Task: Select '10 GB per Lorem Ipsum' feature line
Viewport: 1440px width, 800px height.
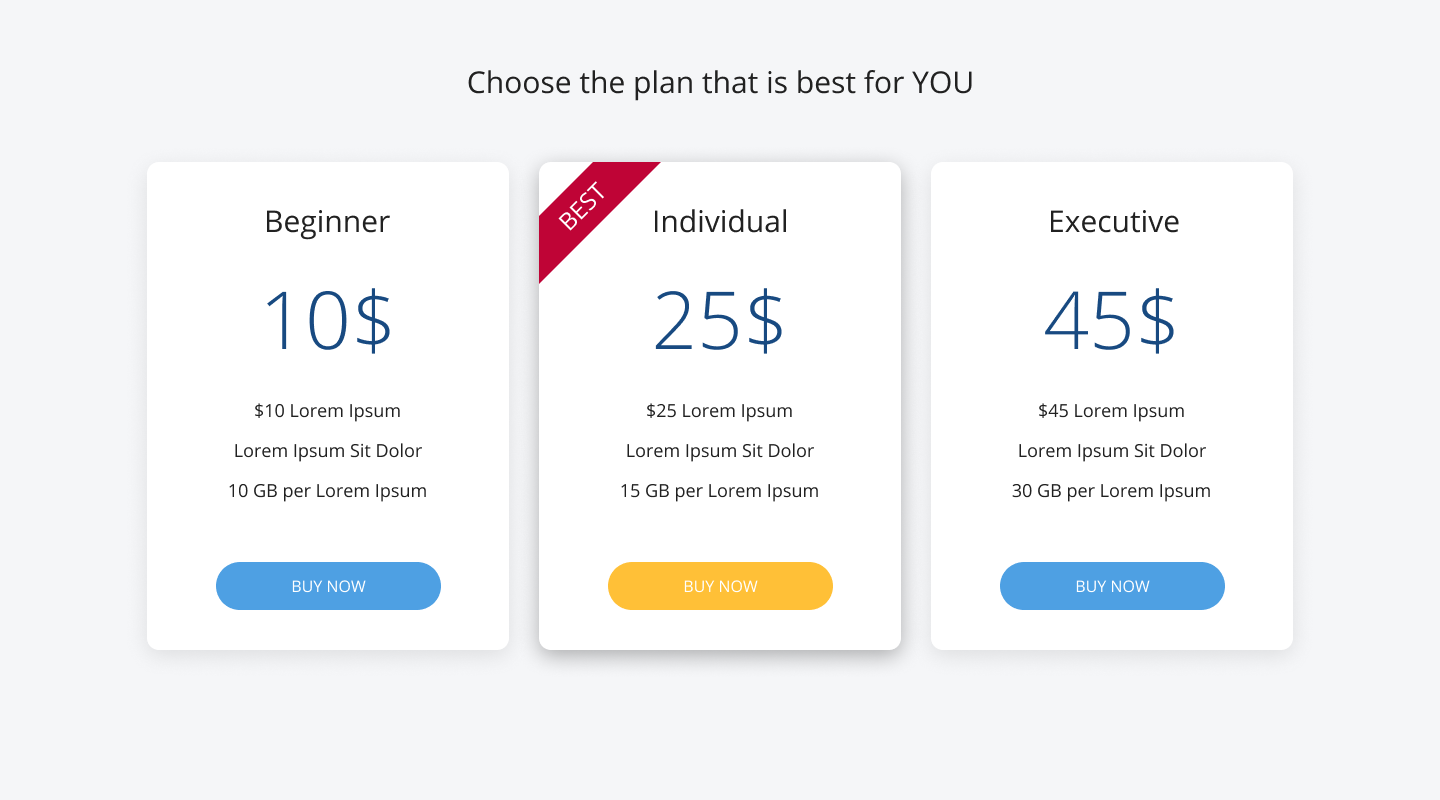Action: tap(328, 491)
